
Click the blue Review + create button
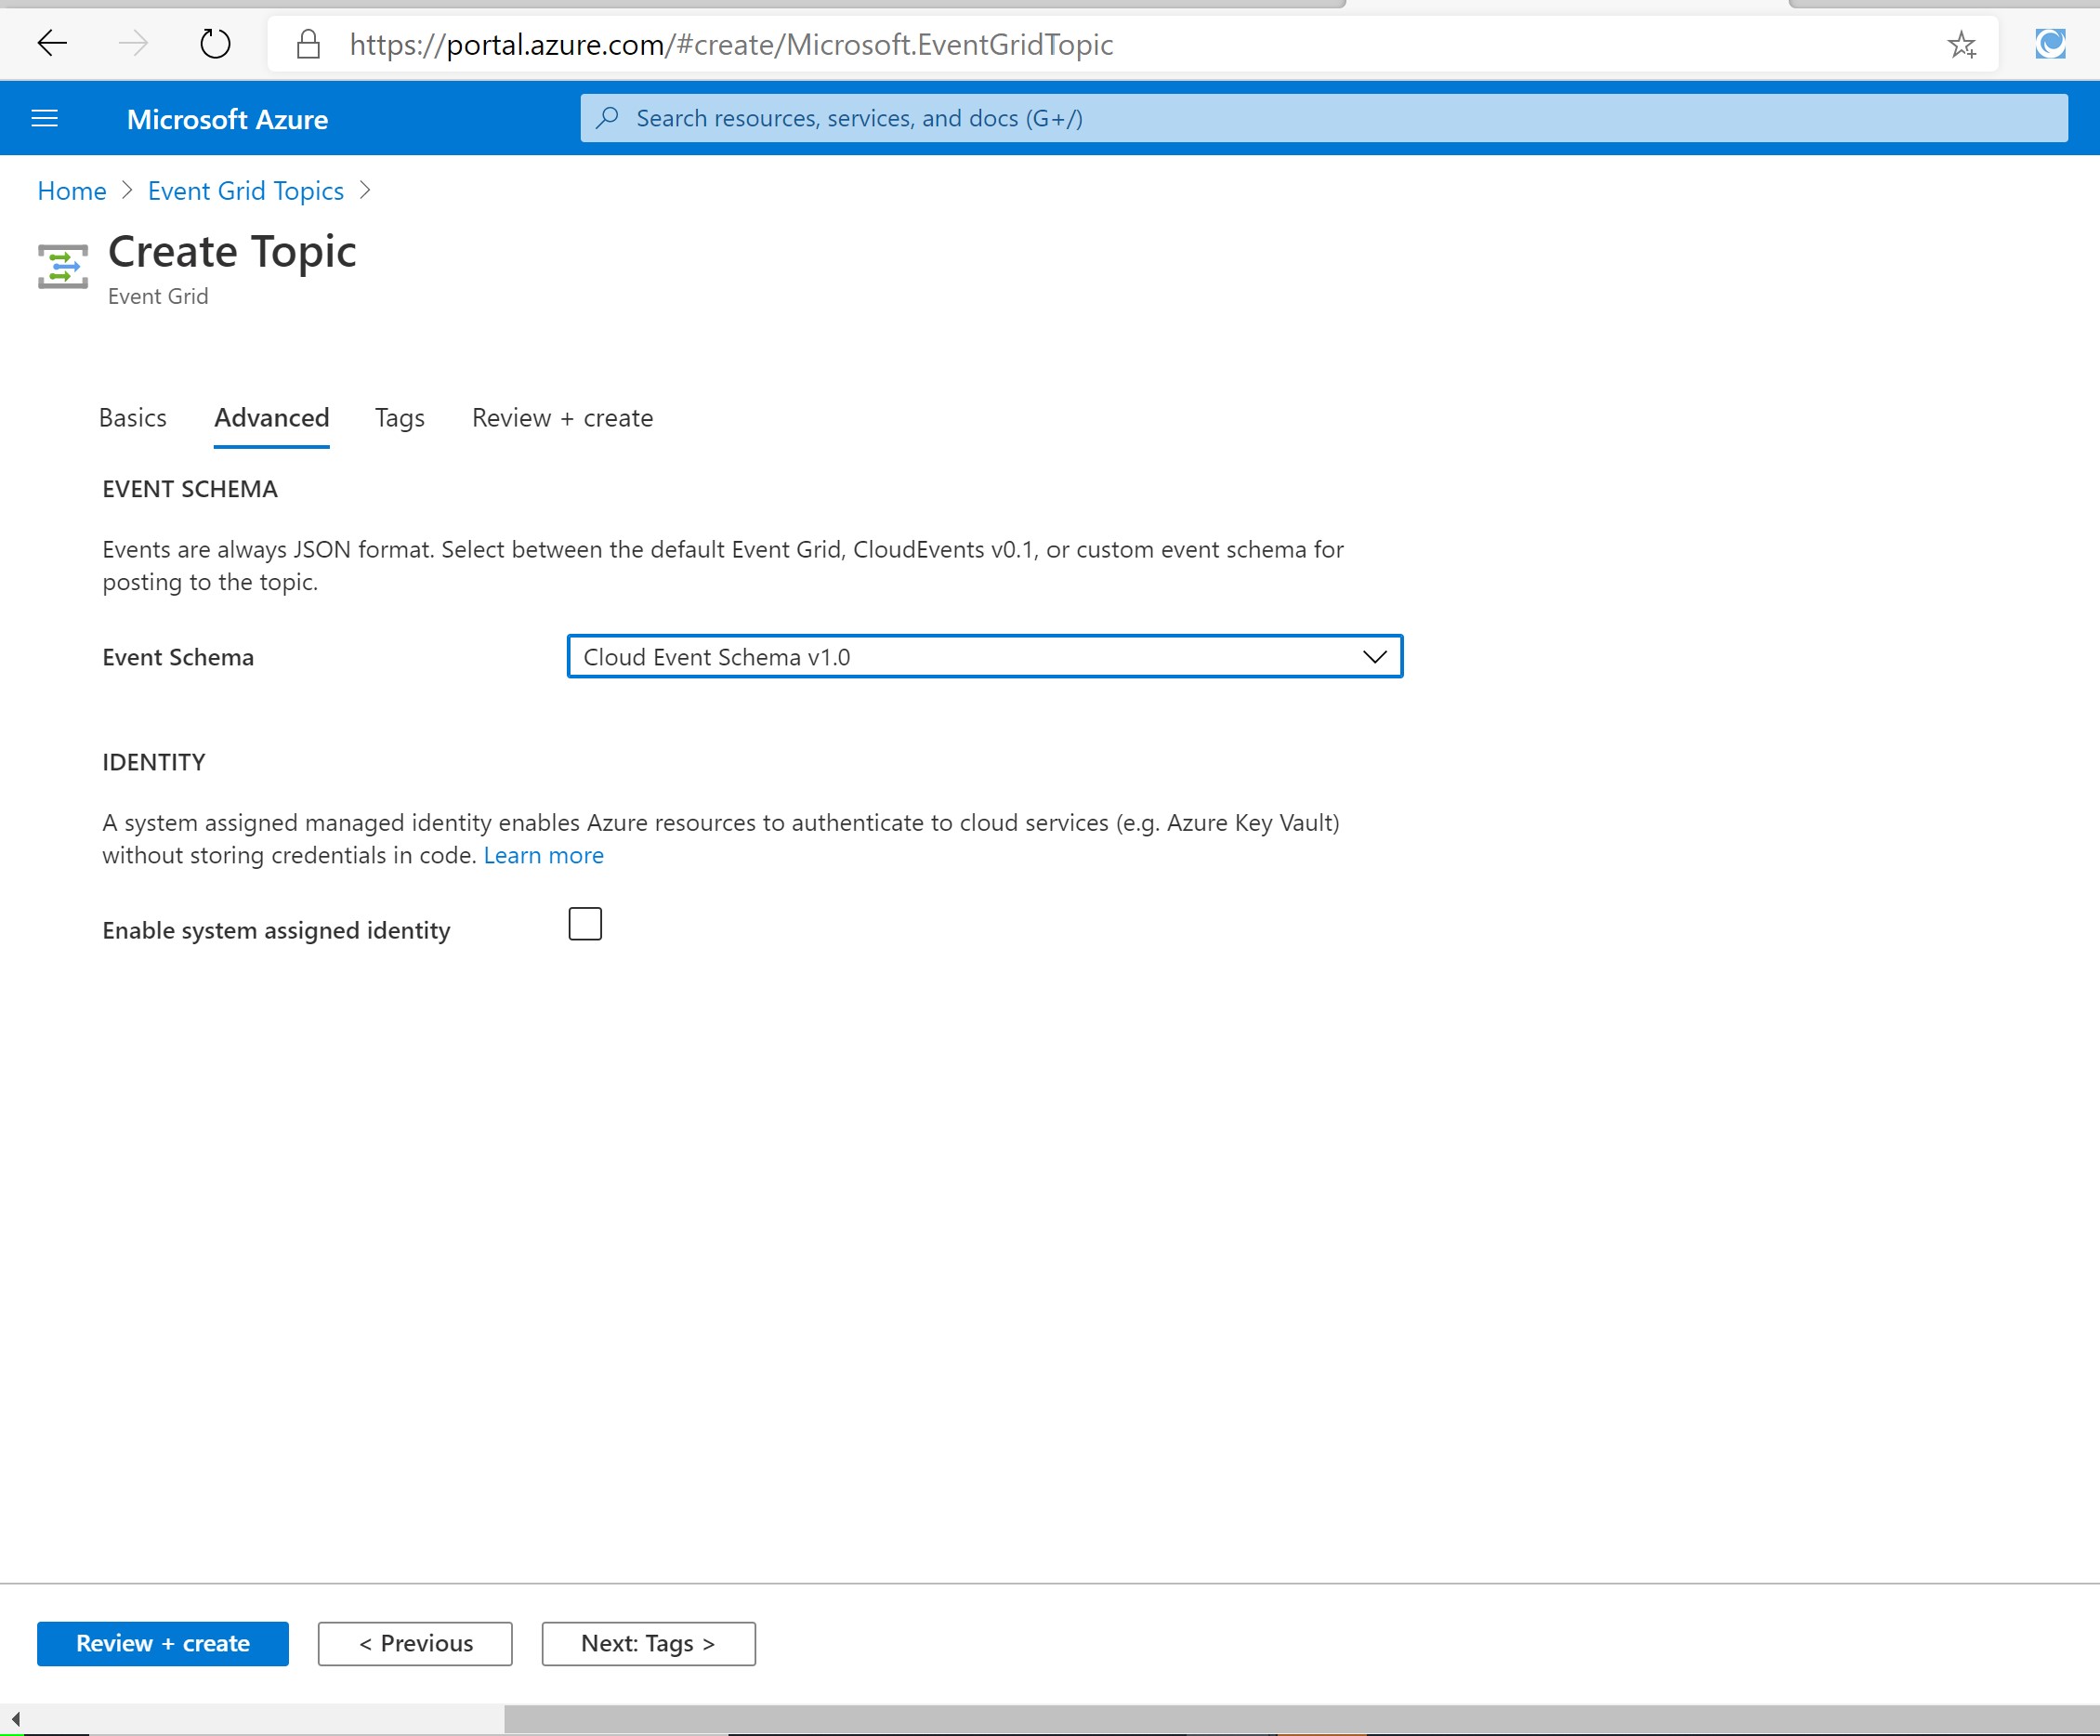[x=163, y=1643]
